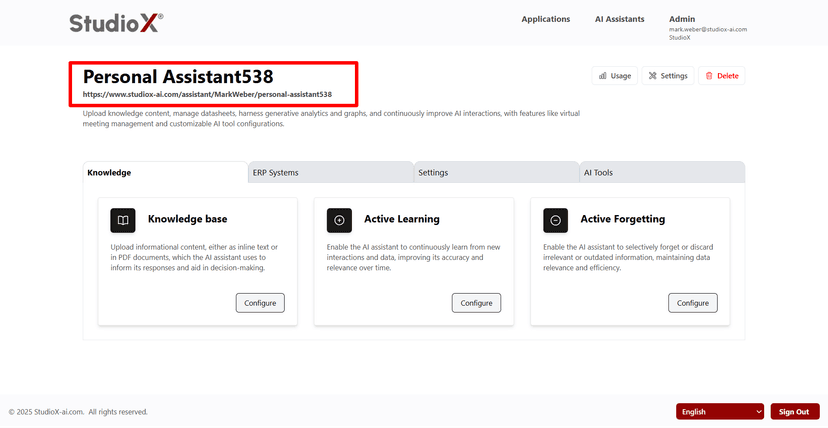This screenshot has height=428, width=828.
Task: Click the personal-assistant538 URL link
Action: tap(207, 95)
